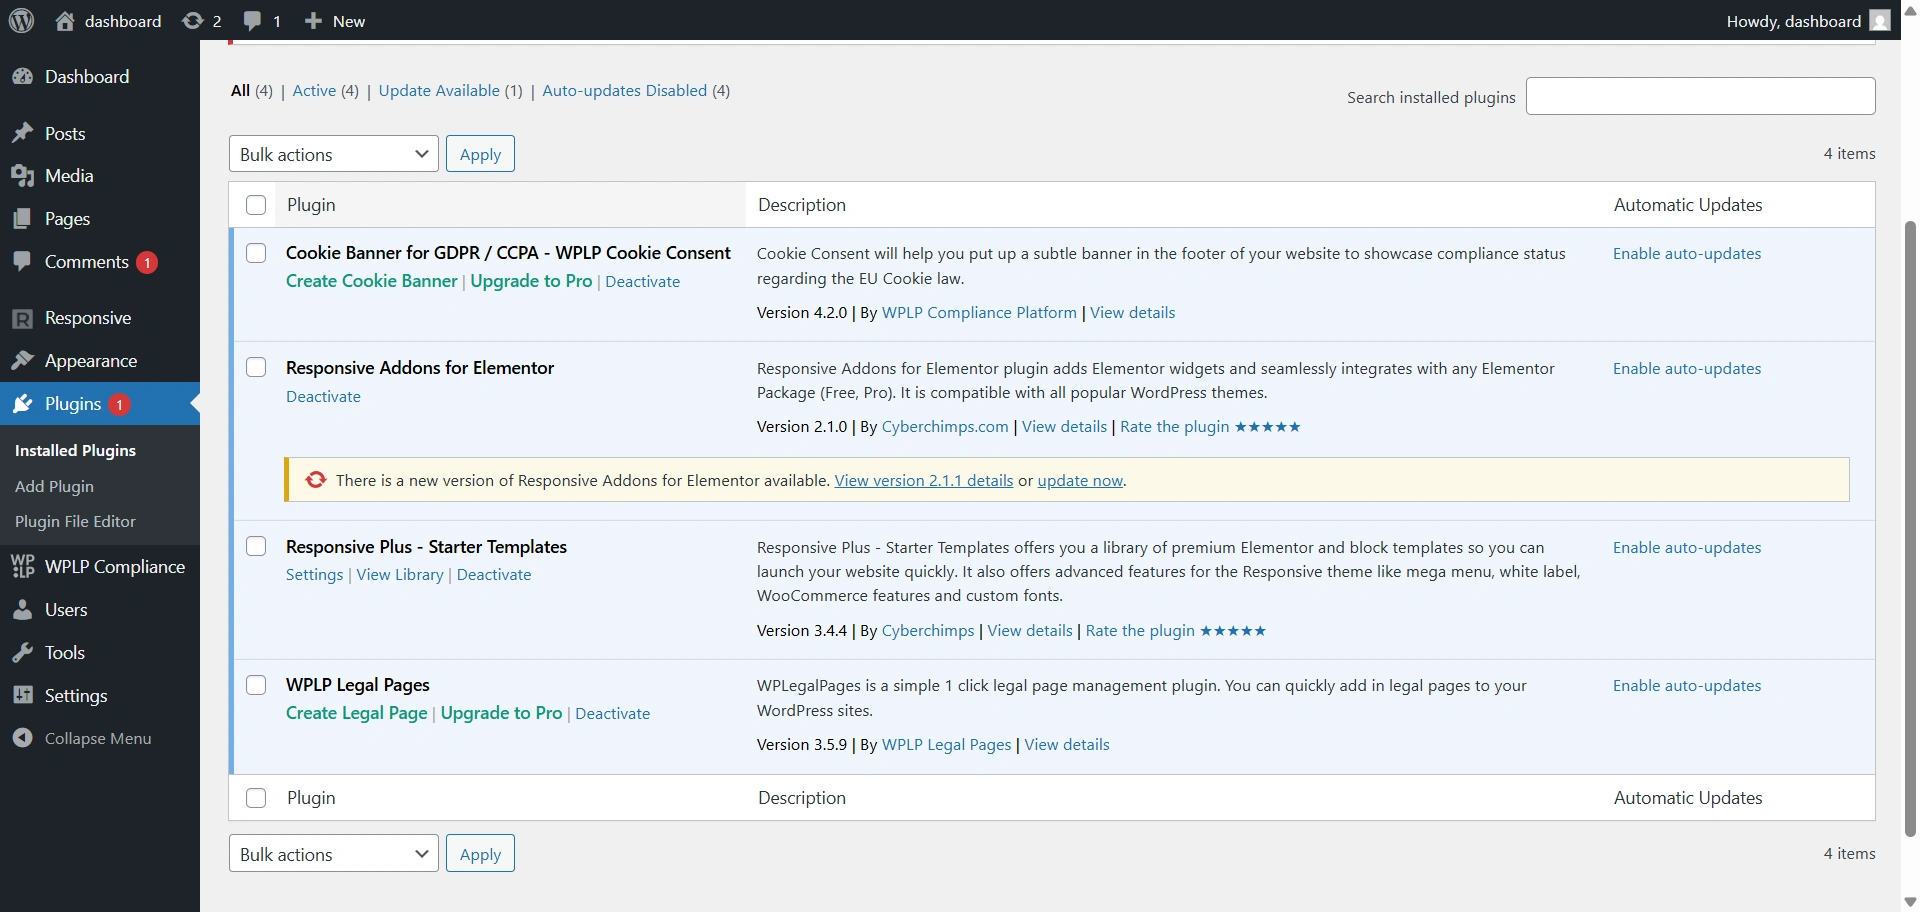Screen dimensions: 1920x912
Task: Open Installed Plugins submenu item
Action: point(75,451)
